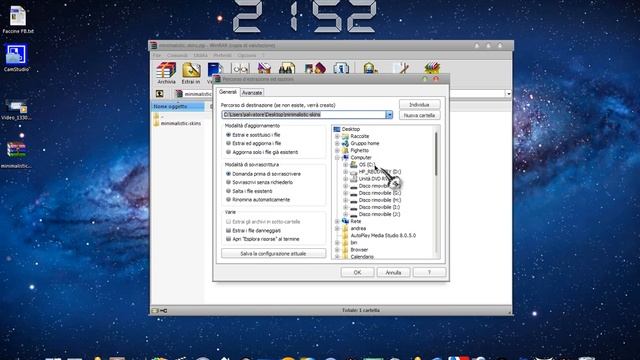Open the Comandi menu

(177, 56)
